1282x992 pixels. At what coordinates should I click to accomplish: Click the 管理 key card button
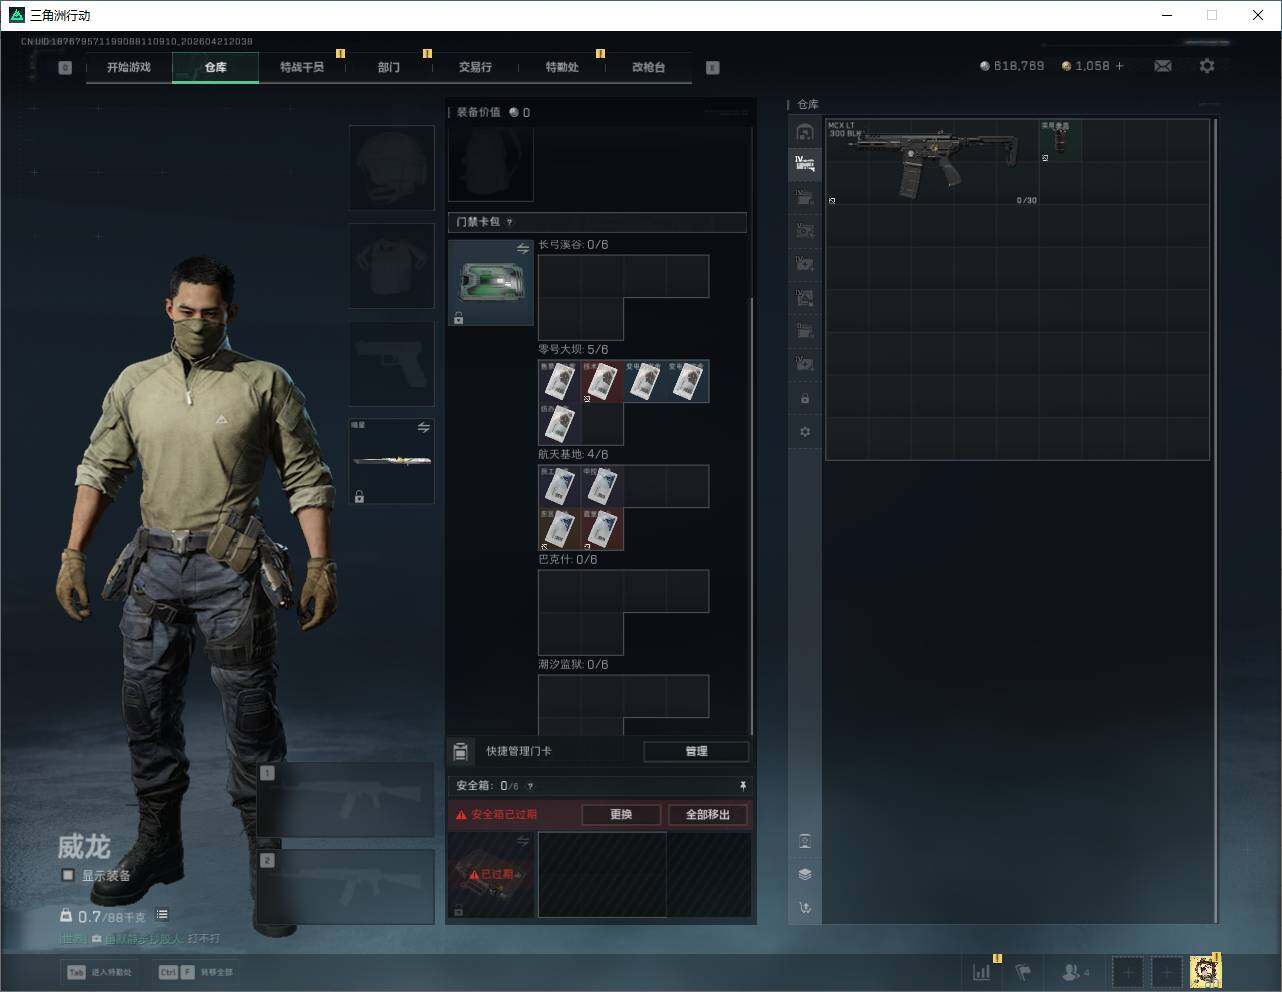696,751
